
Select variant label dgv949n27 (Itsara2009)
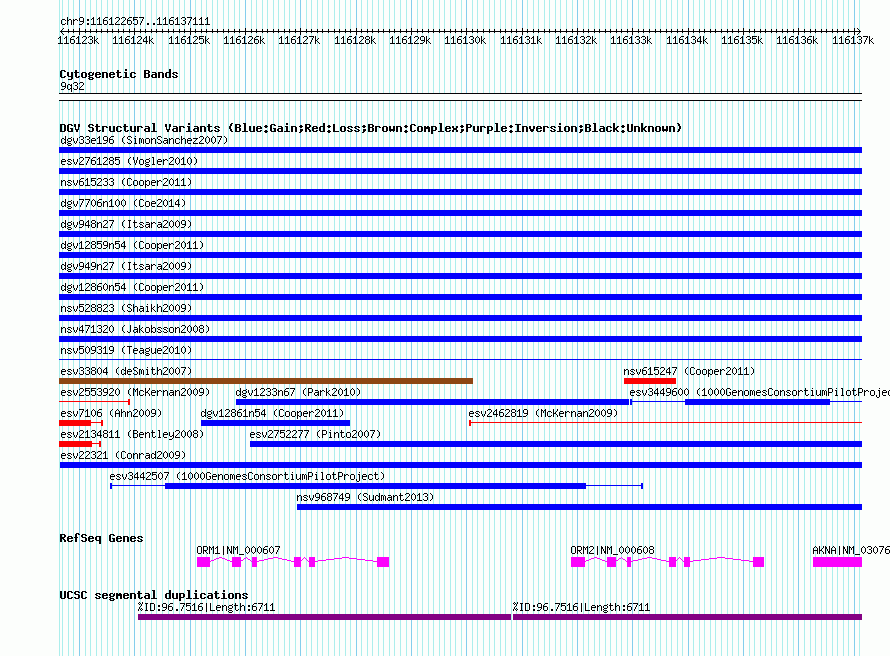pyautogui.click(x=126, y=266)
